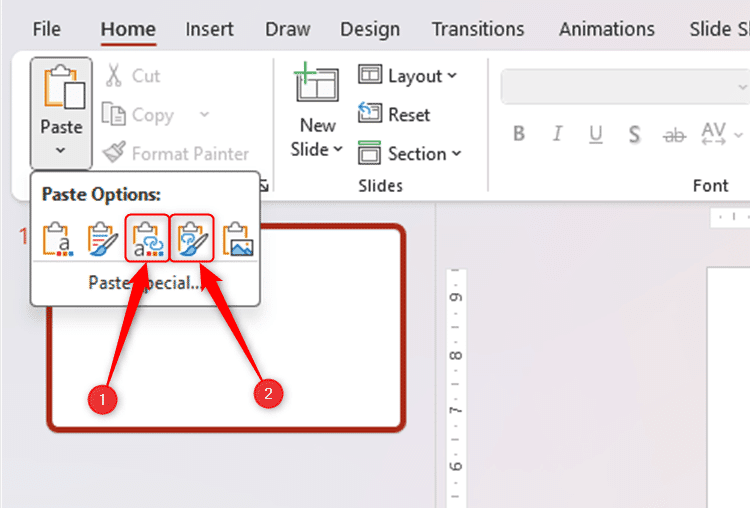
Task: Open the File tab
Action: [46, 29]
